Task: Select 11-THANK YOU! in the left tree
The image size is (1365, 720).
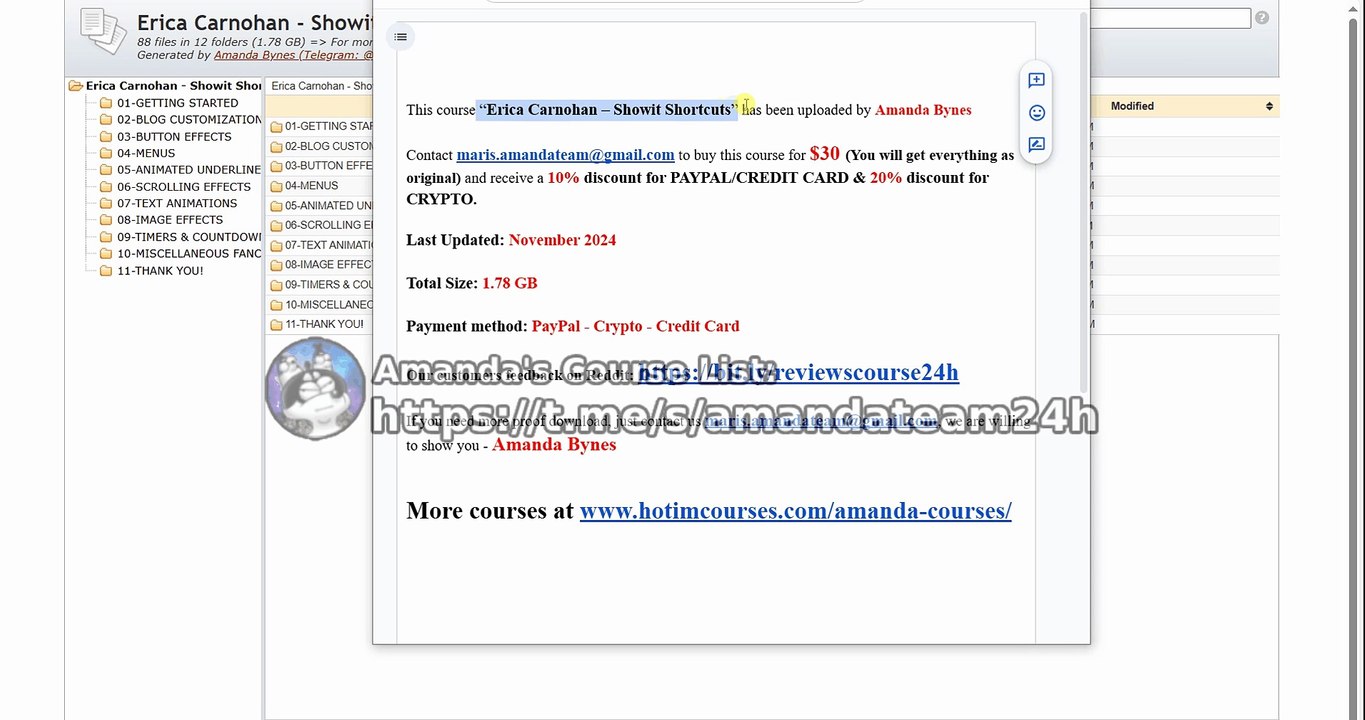Action: pyautogui.click(x=160, y=271)
